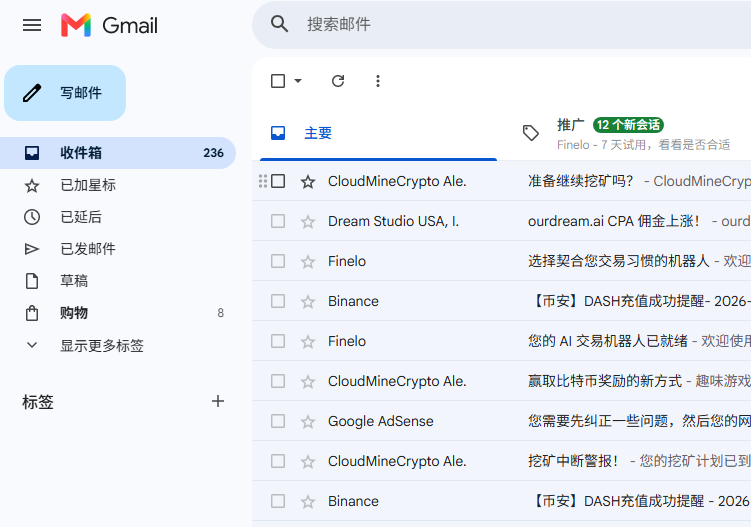Click the inbox unread count 236
751x527 pixels.
click(213, 153)
